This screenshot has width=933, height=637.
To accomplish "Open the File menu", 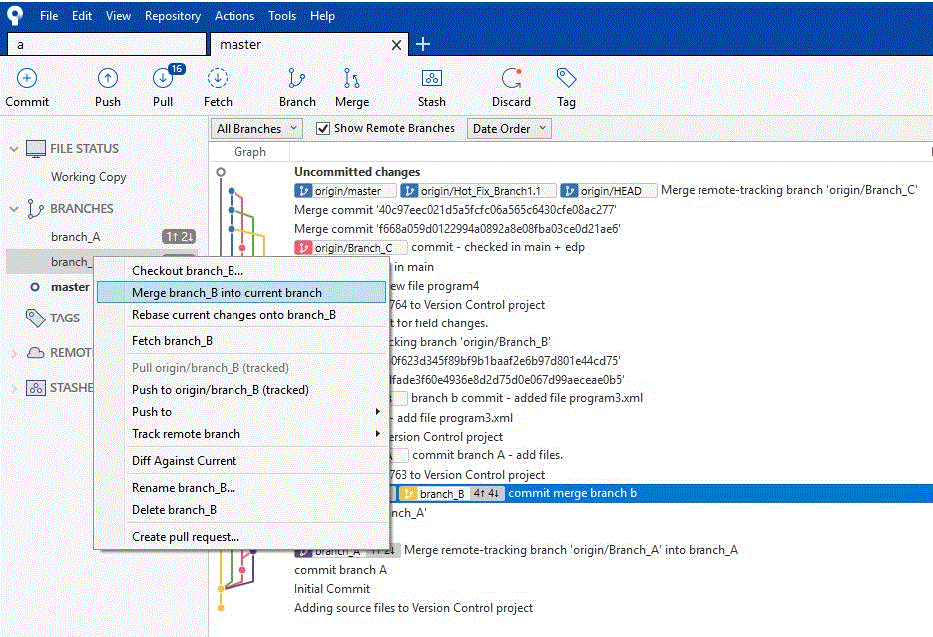I will pyautogui.click(x=49, y=15).
